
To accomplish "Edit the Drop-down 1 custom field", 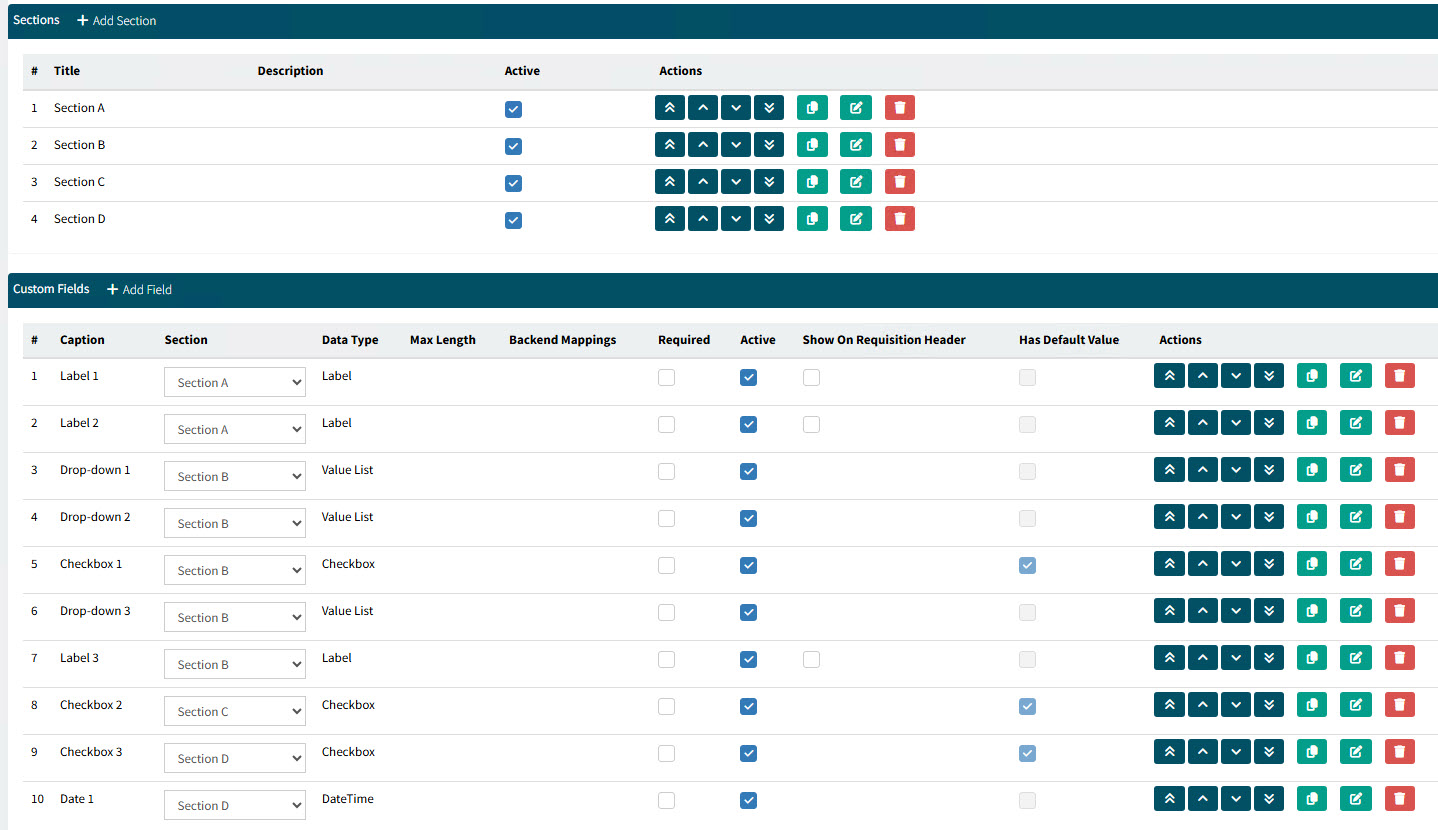I will pos(1355,470).
